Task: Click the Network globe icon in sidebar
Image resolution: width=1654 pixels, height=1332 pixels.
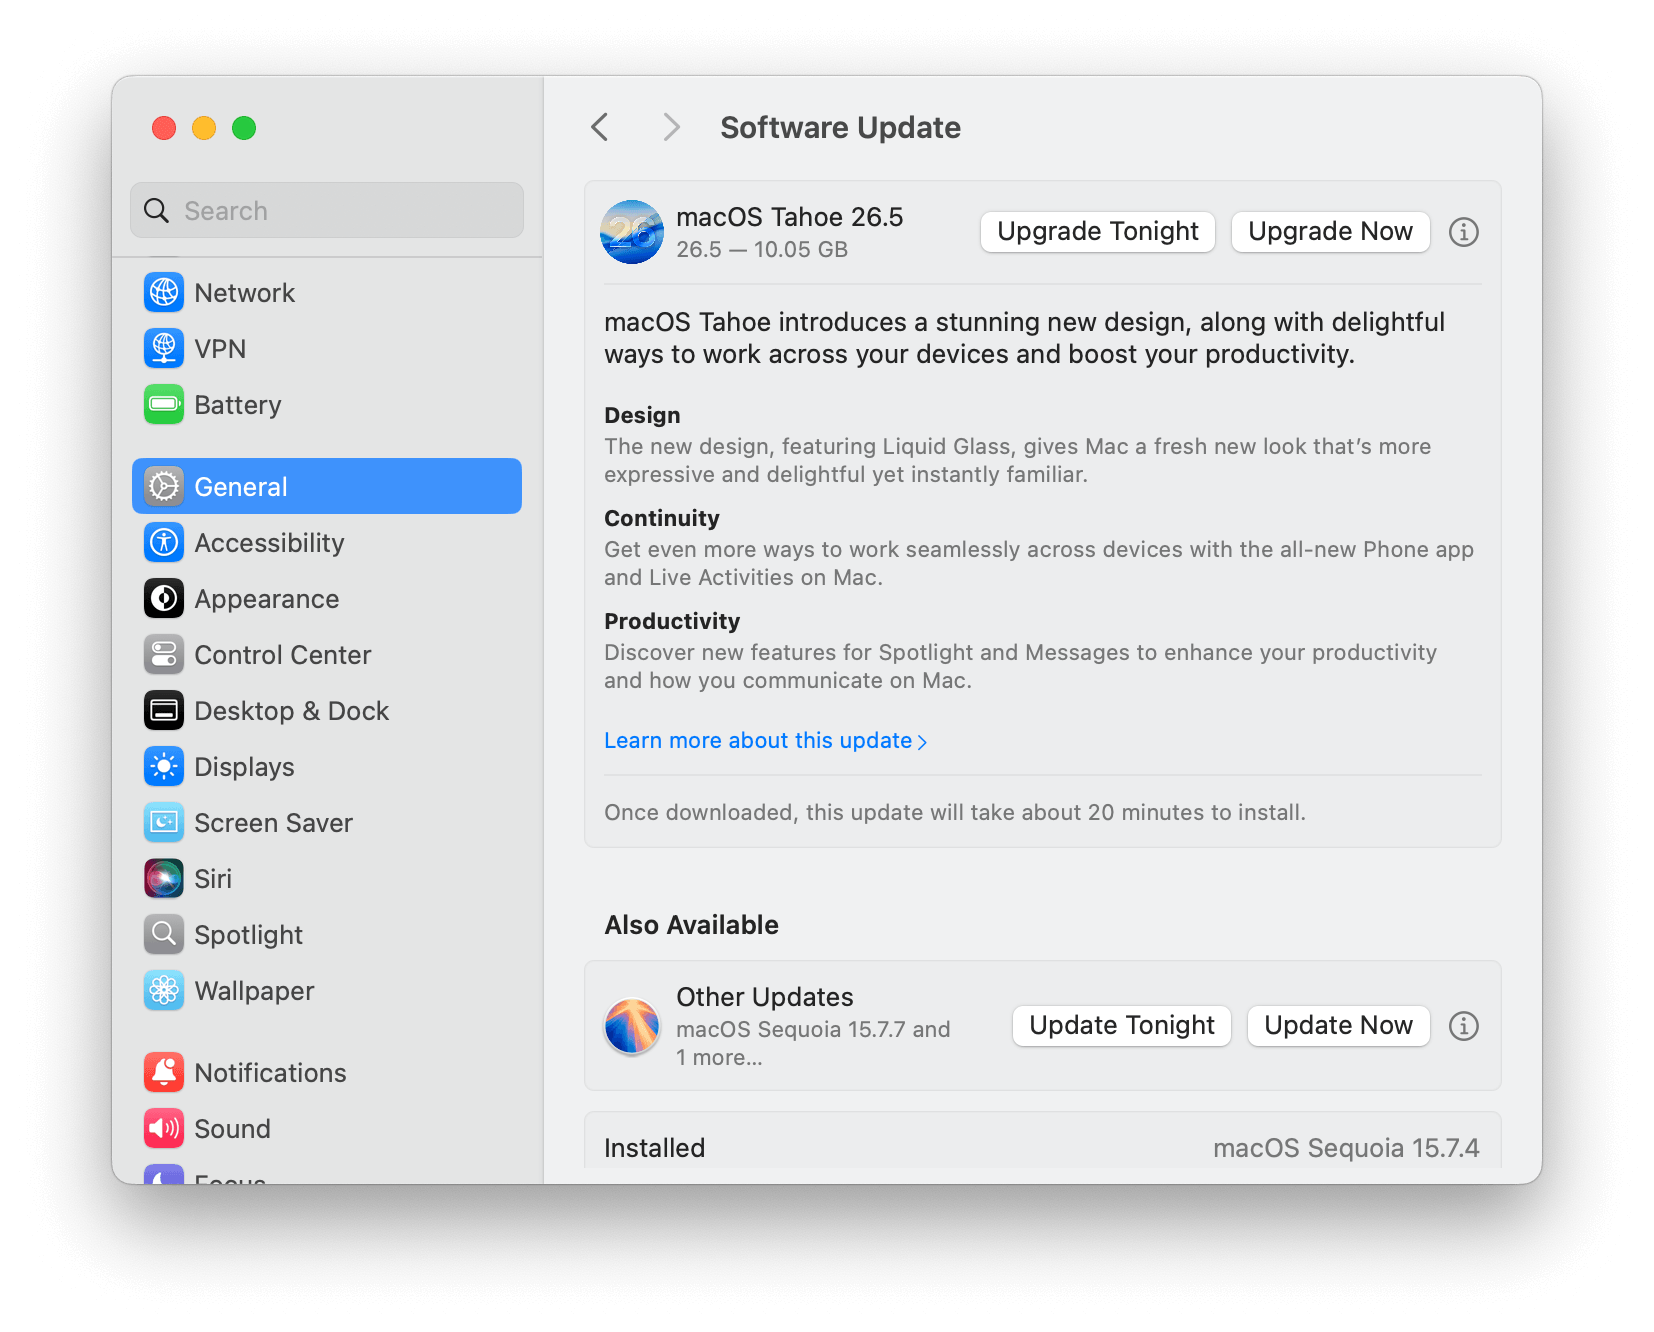Action: tap(164, 292)
